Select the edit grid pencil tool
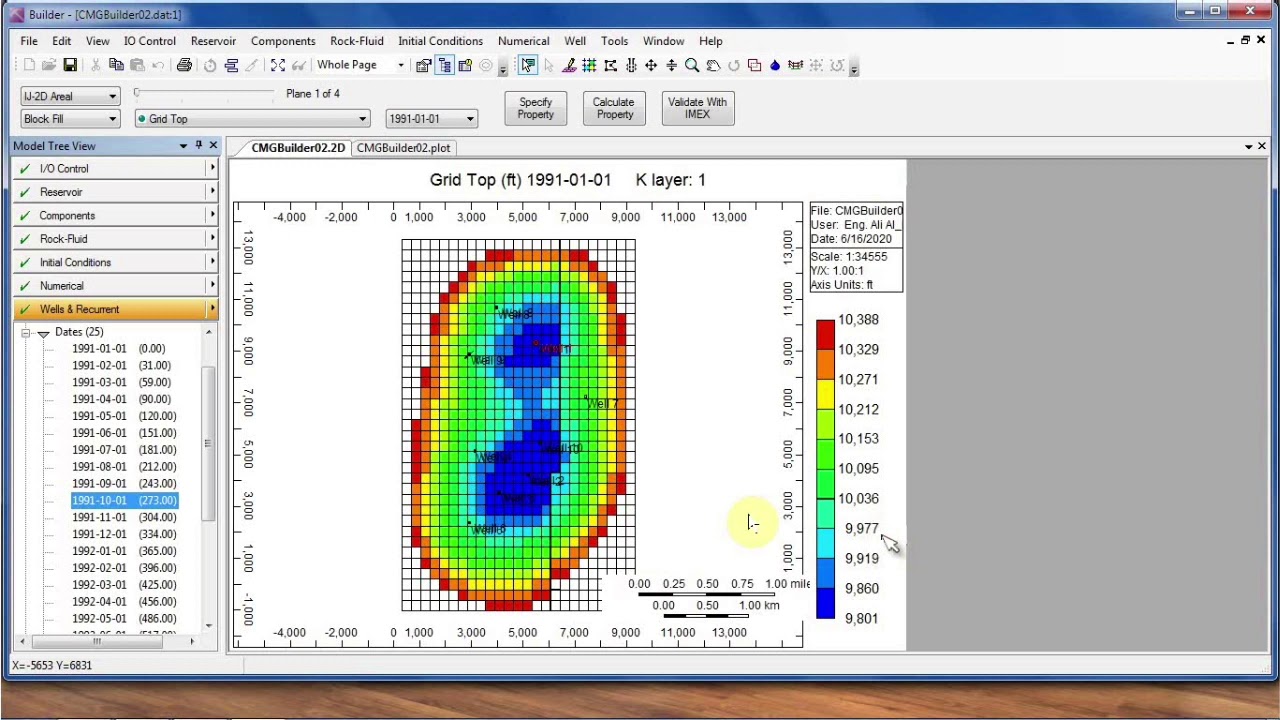The image size is (1280, 720). click(x=569, y=66)
